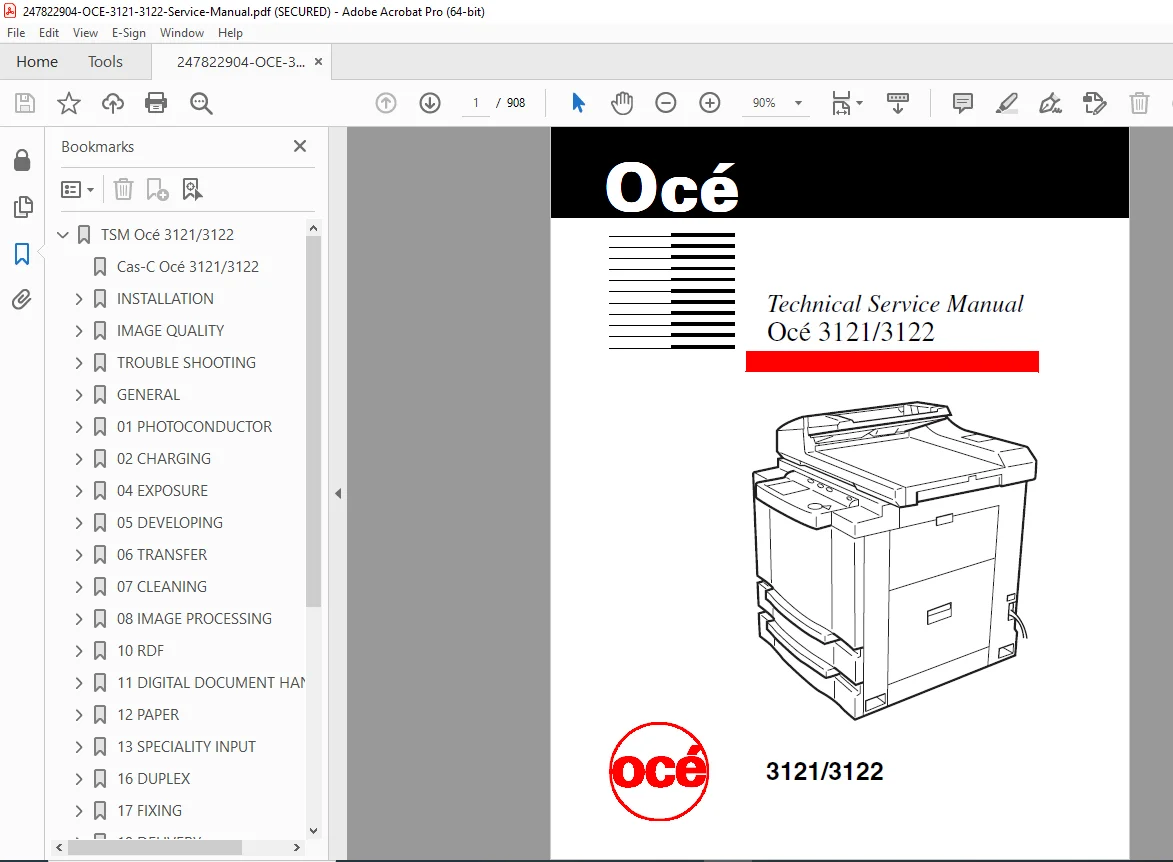Jump to the 07 CLEANING bookmark

pos(162,587)
